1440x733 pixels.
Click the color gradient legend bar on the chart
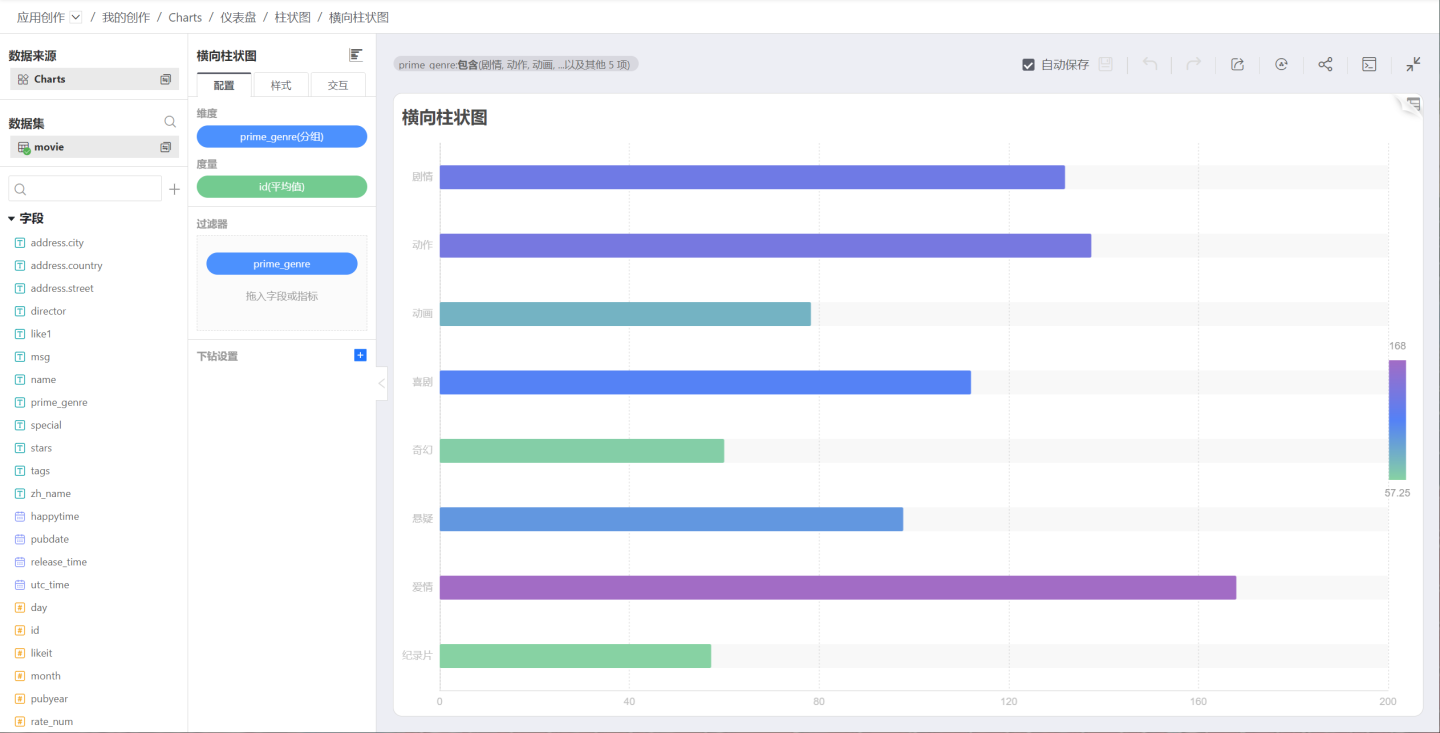click(1397, 420)
